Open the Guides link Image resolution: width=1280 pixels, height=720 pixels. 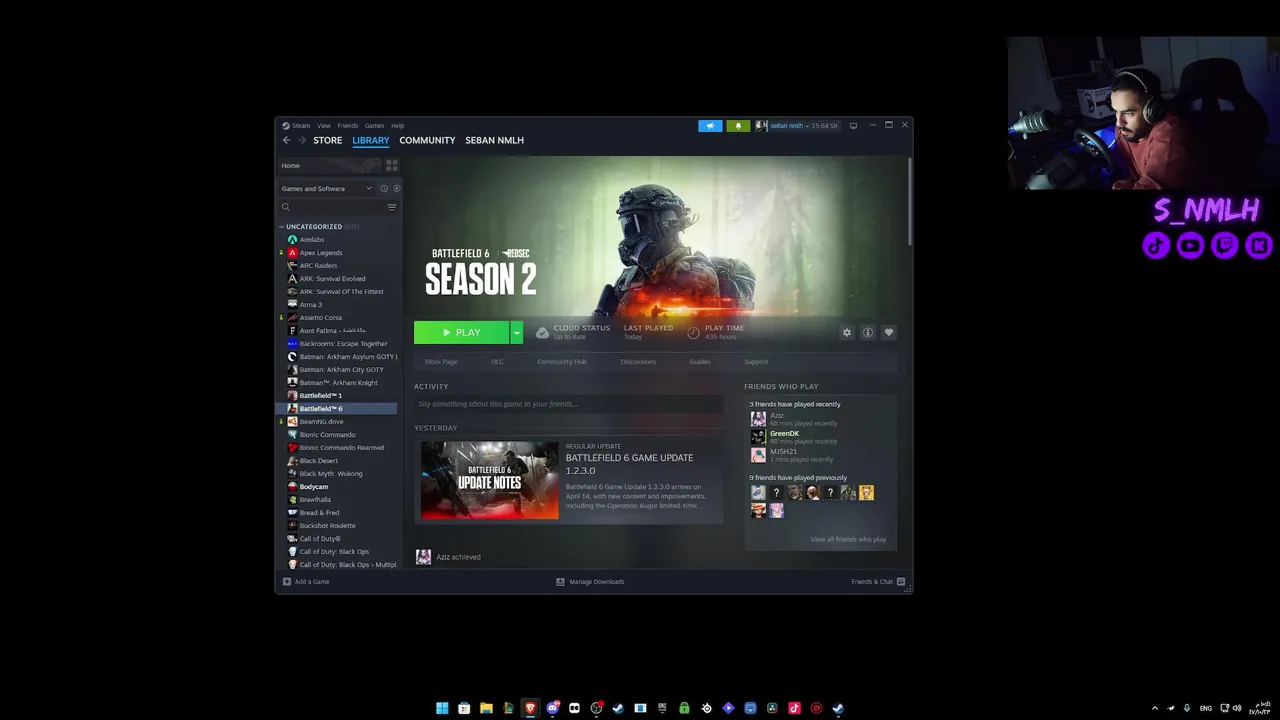700,362
